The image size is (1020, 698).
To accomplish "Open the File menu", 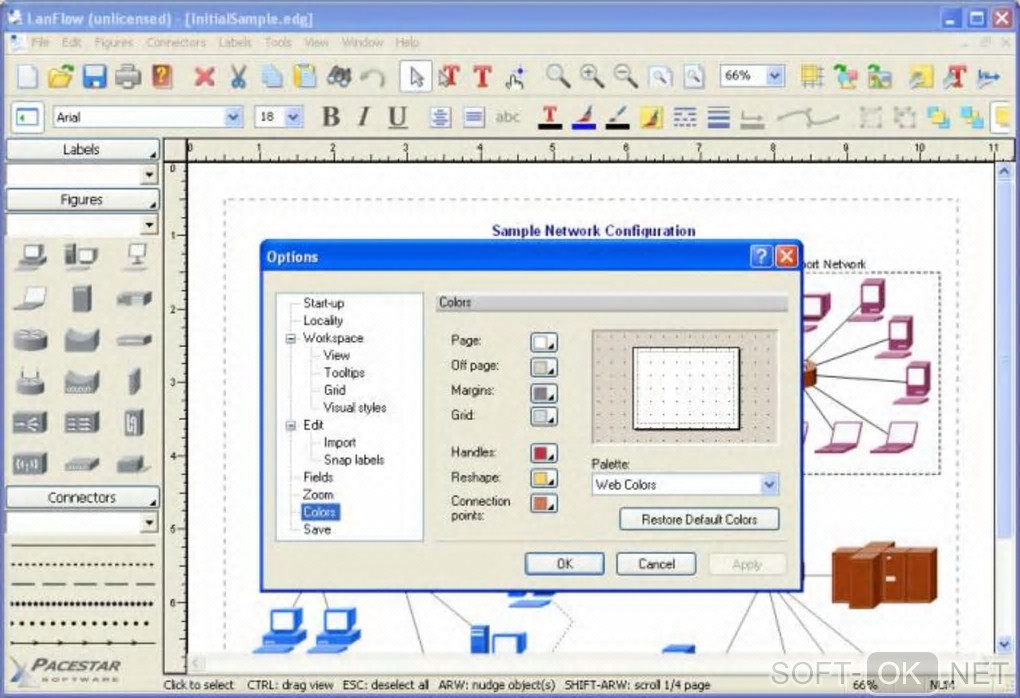I will pyautogui.click(x=40, y=42).
